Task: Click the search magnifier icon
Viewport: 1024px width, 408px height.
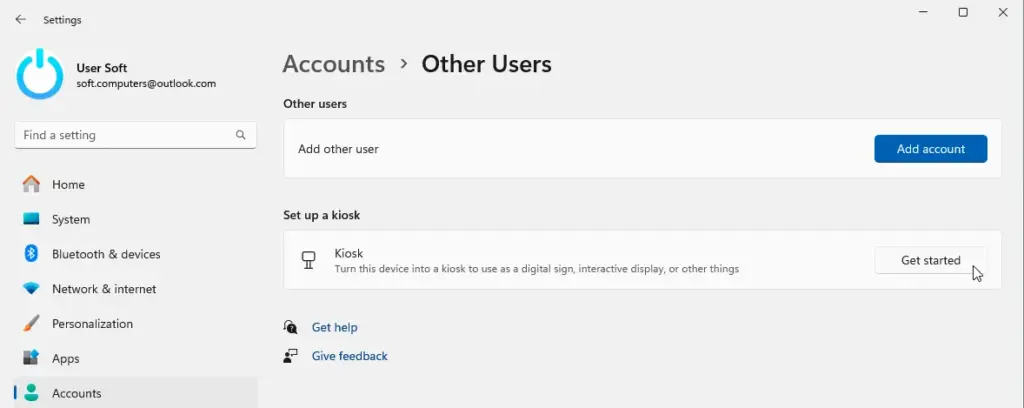Action: (x=240, y=135)
